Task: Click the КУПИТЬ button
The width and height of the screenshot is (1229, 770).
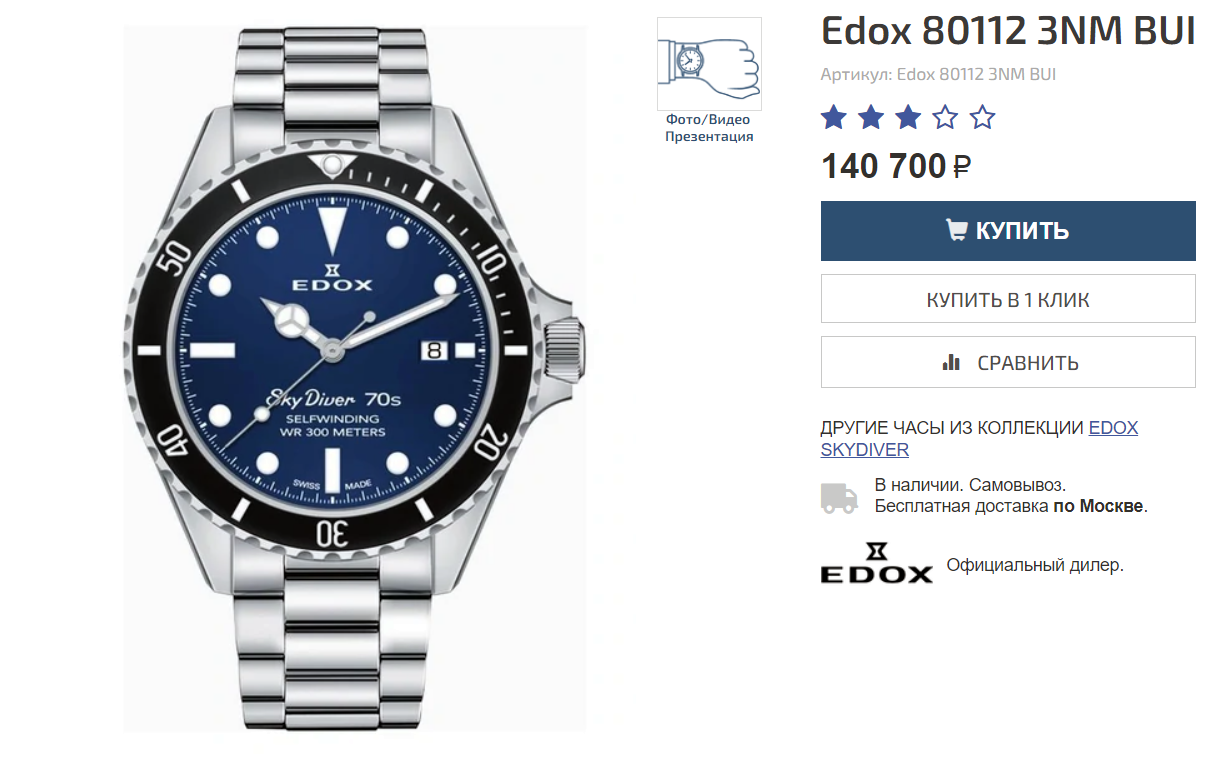Action: [x=1008, y=231]
